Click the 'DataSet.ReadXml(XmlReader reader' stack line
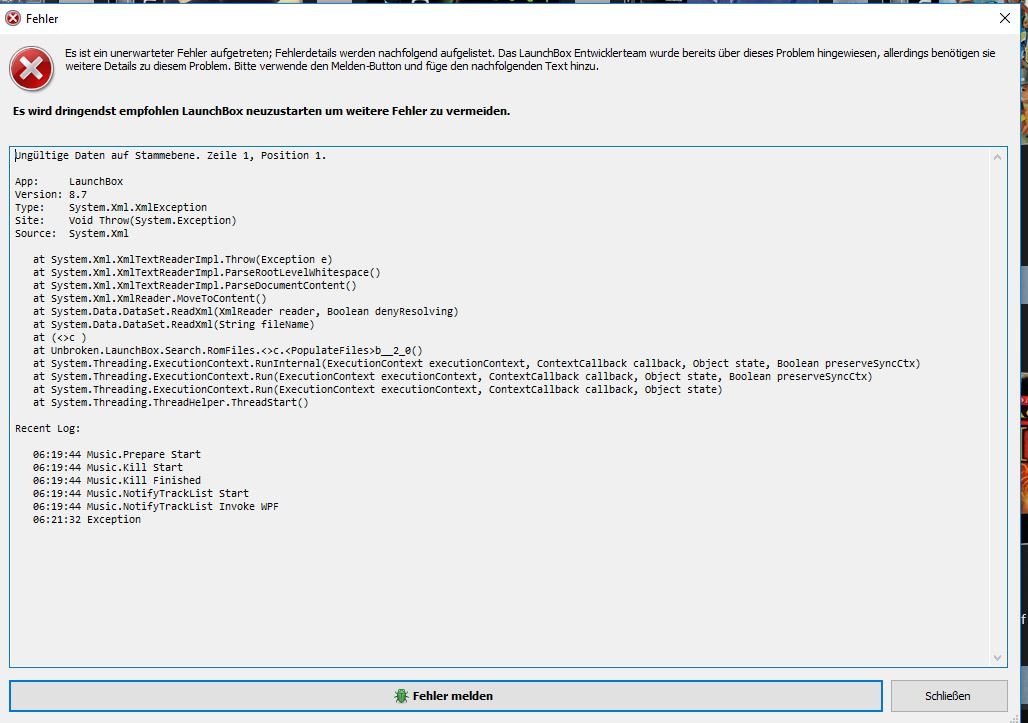The image size is (1028, 723). pyautogui.click(x=246, y=311)
